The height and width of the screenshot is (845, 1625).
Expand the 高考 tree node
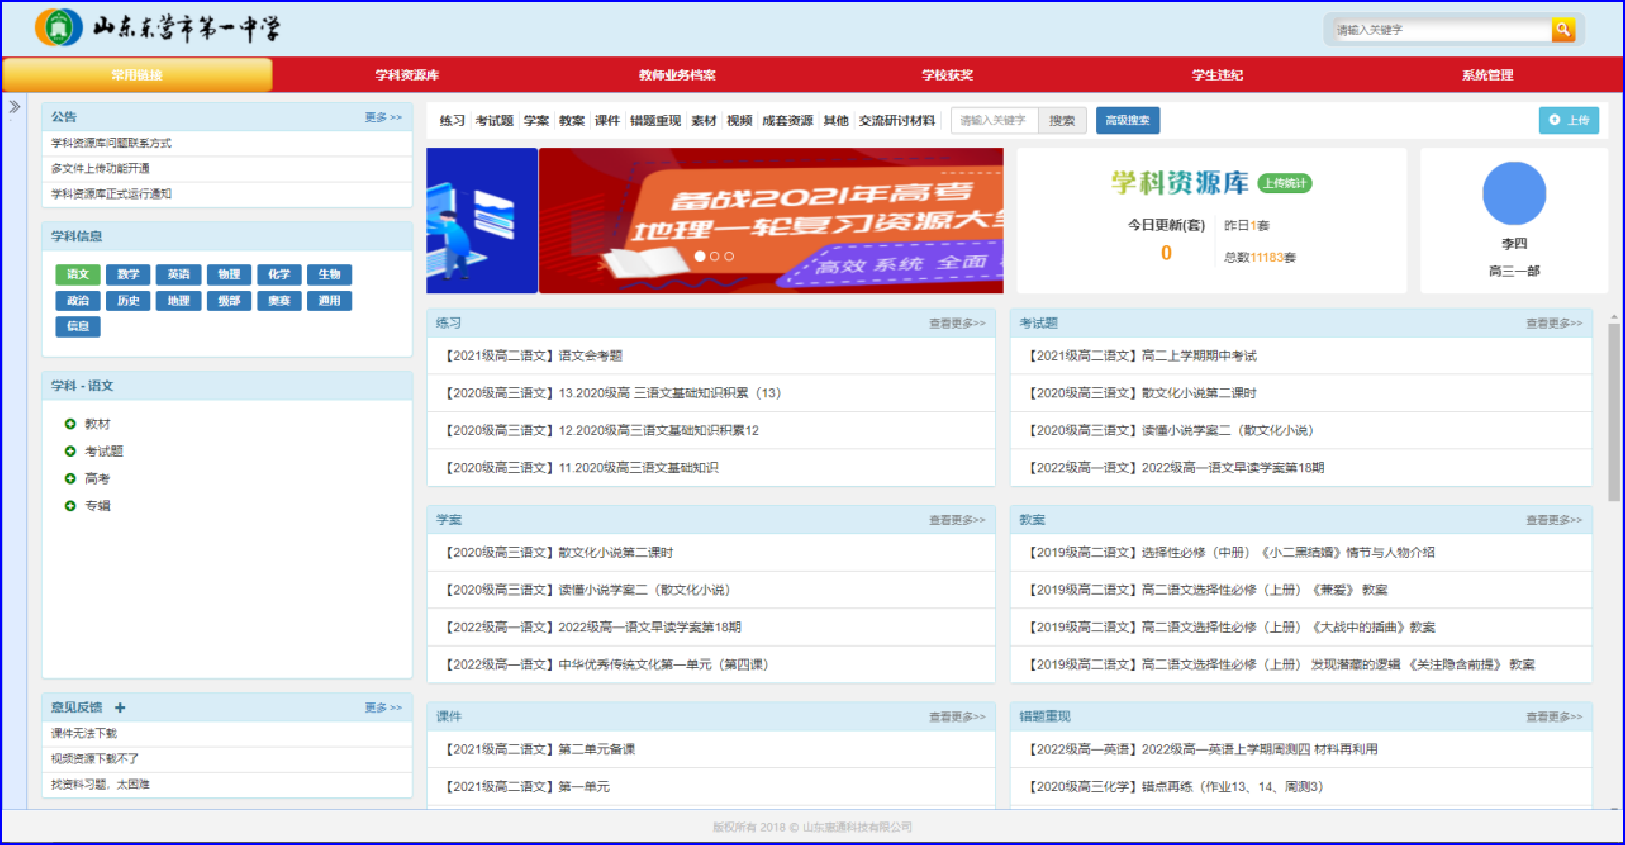70,479
